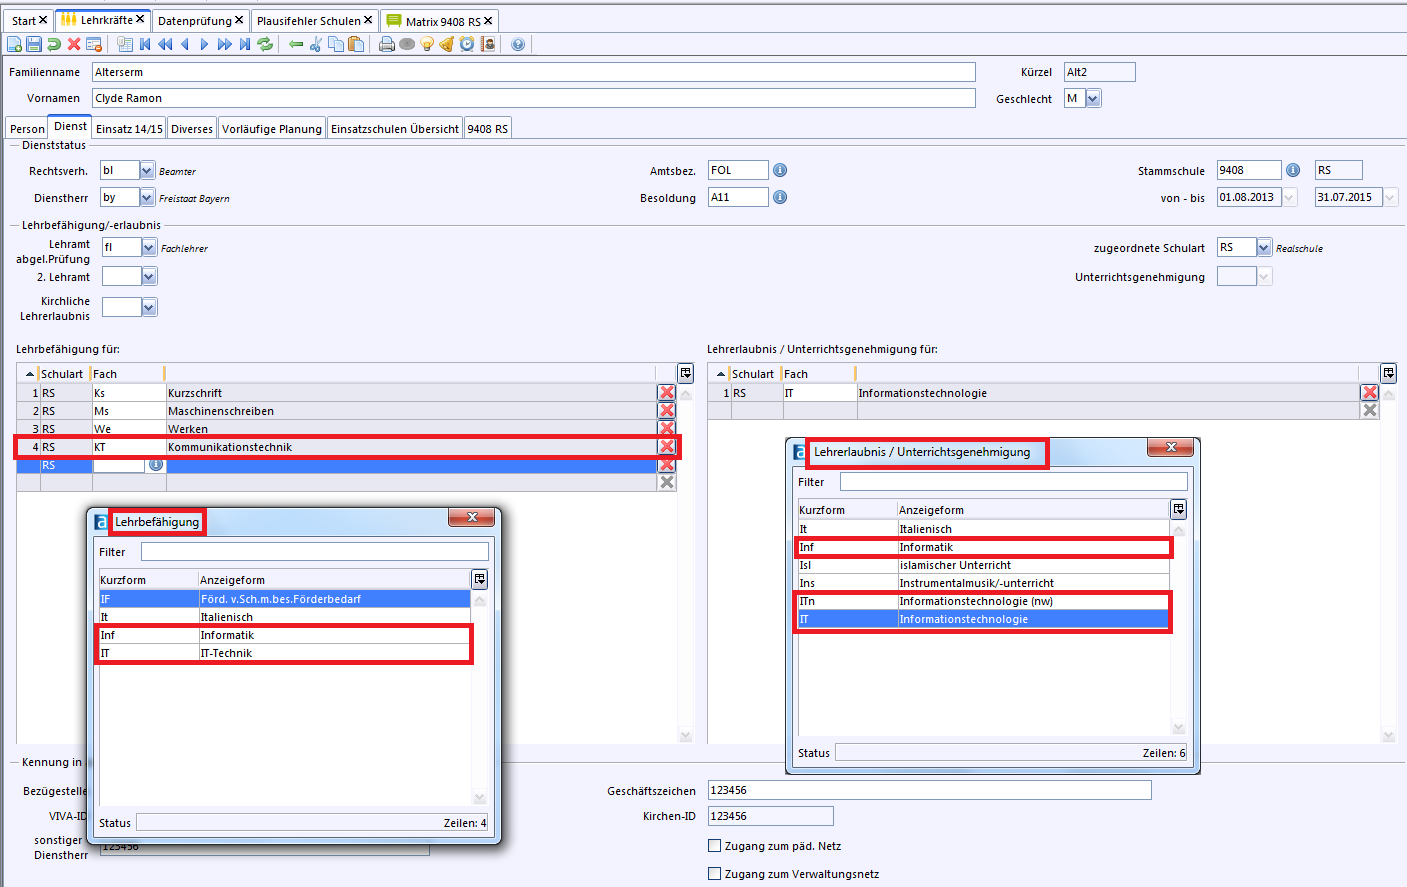Close the Lehrerlaubnis / Unterrichtsgenehmigung popup
The height and width of the screenshot is (887, 1407).
click(1170, 447)
